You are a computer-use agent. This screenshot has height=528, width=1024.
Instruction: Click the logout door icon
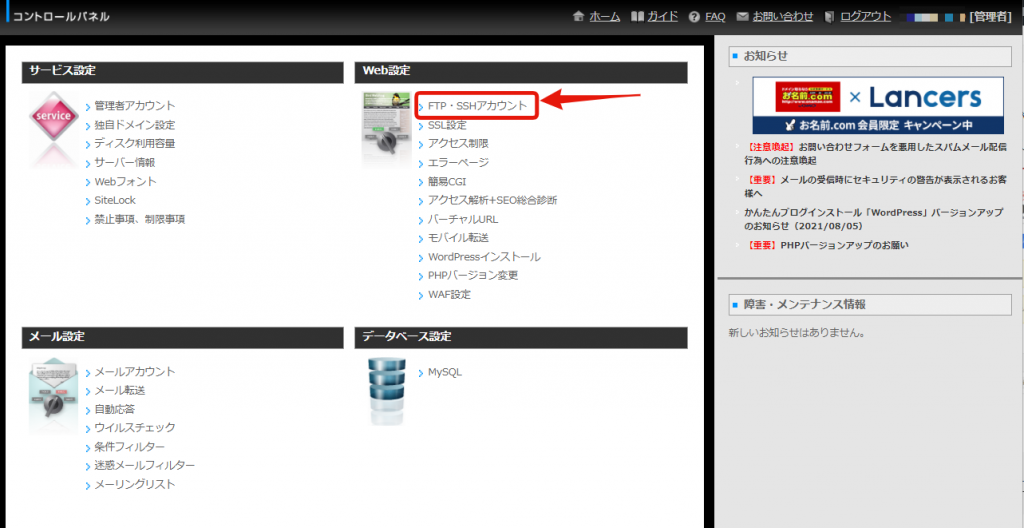pos(829,17)
